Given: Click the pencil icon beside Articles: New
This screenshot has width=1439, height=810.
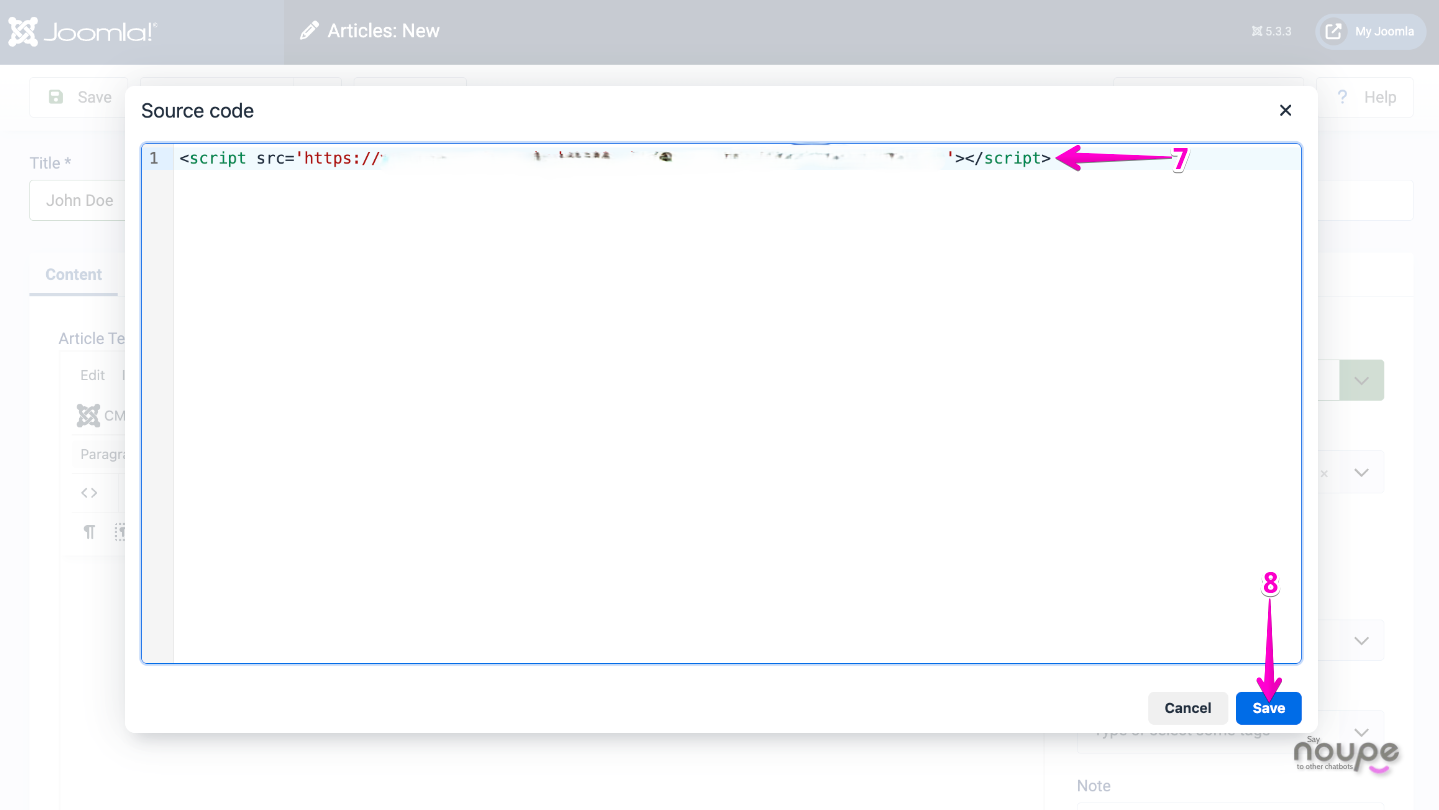Looking at the screenshot, I should [310, 31].
